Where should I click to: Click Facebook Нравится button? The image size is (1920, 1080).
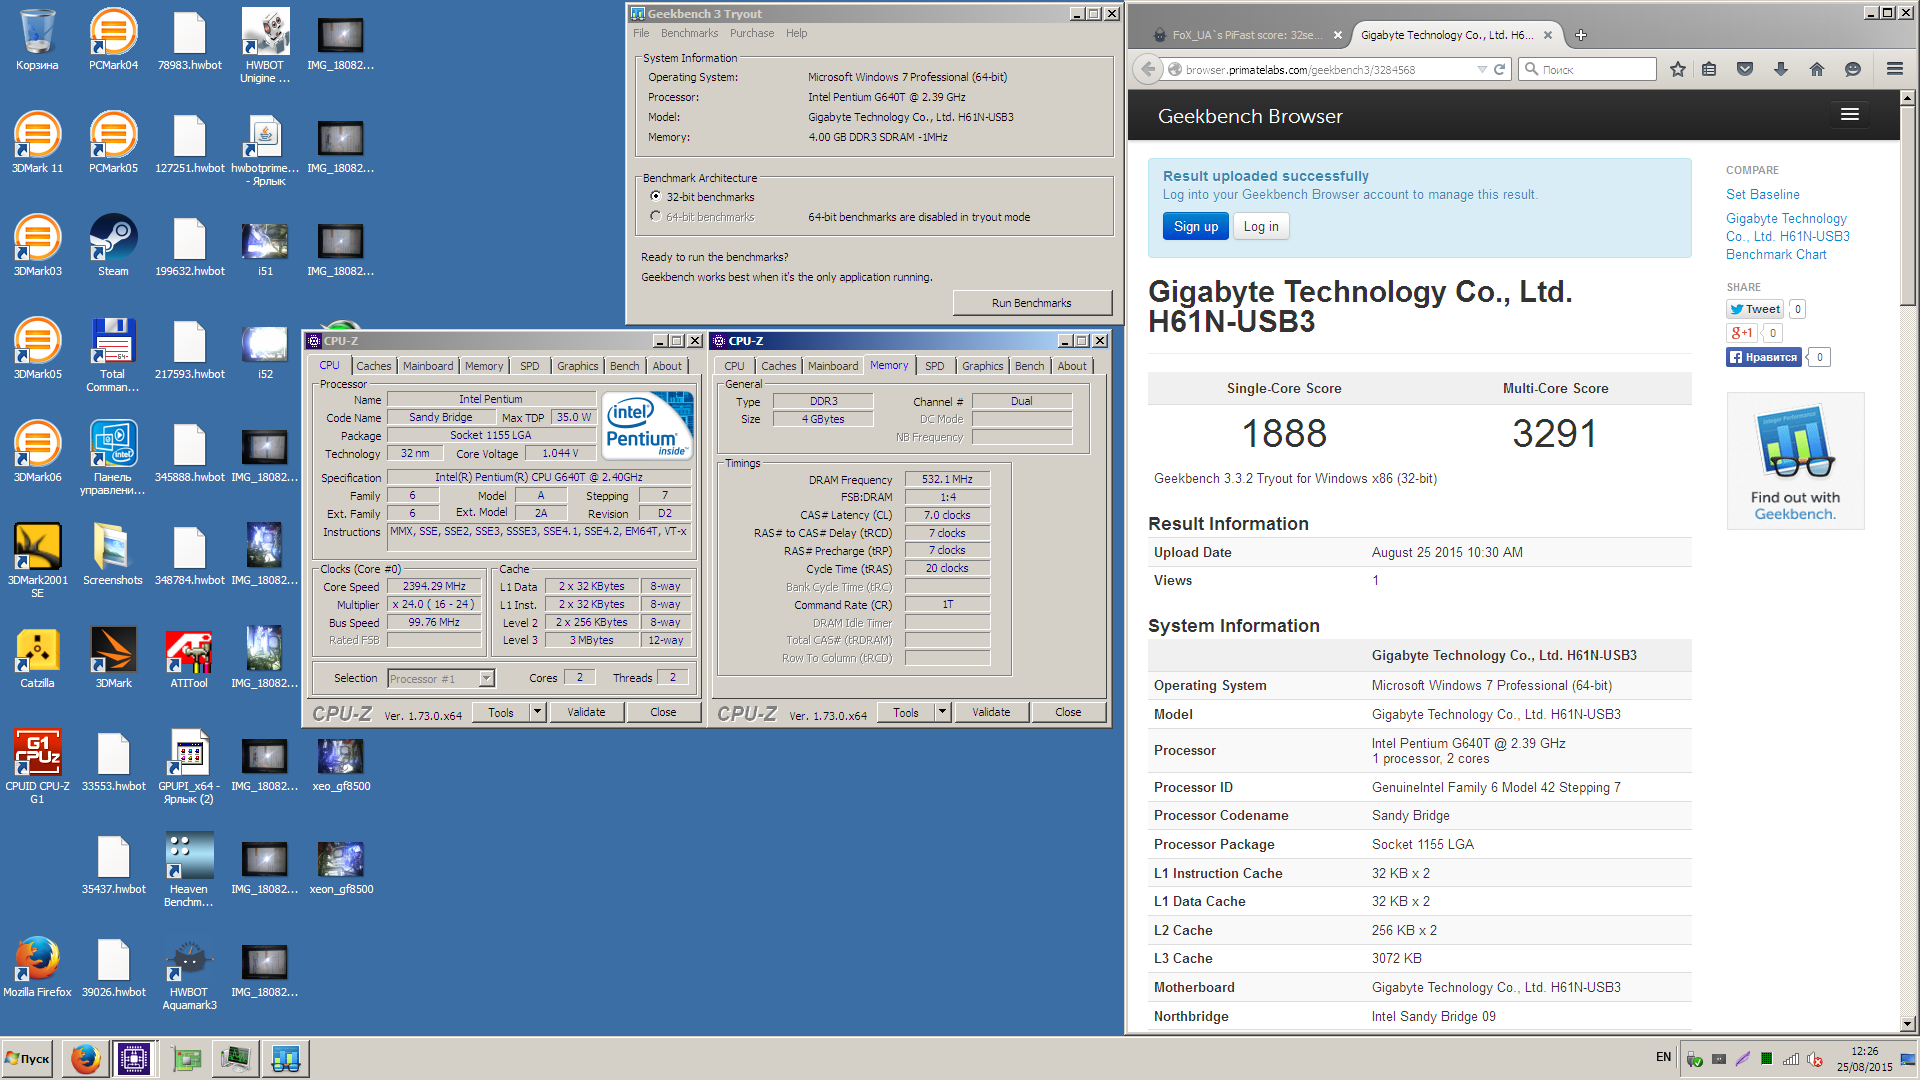[1764, 357]
